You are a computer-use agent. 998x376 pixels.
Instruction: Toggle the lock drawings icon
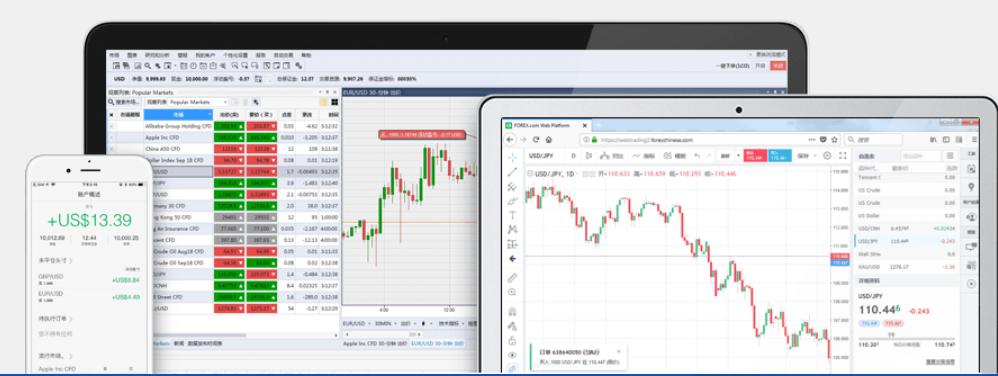tap(512, 340)
